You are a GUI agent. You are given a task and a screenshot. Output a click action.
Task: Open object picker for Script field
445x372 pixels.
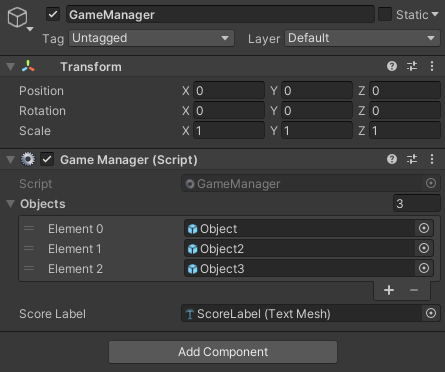point(431,183)
